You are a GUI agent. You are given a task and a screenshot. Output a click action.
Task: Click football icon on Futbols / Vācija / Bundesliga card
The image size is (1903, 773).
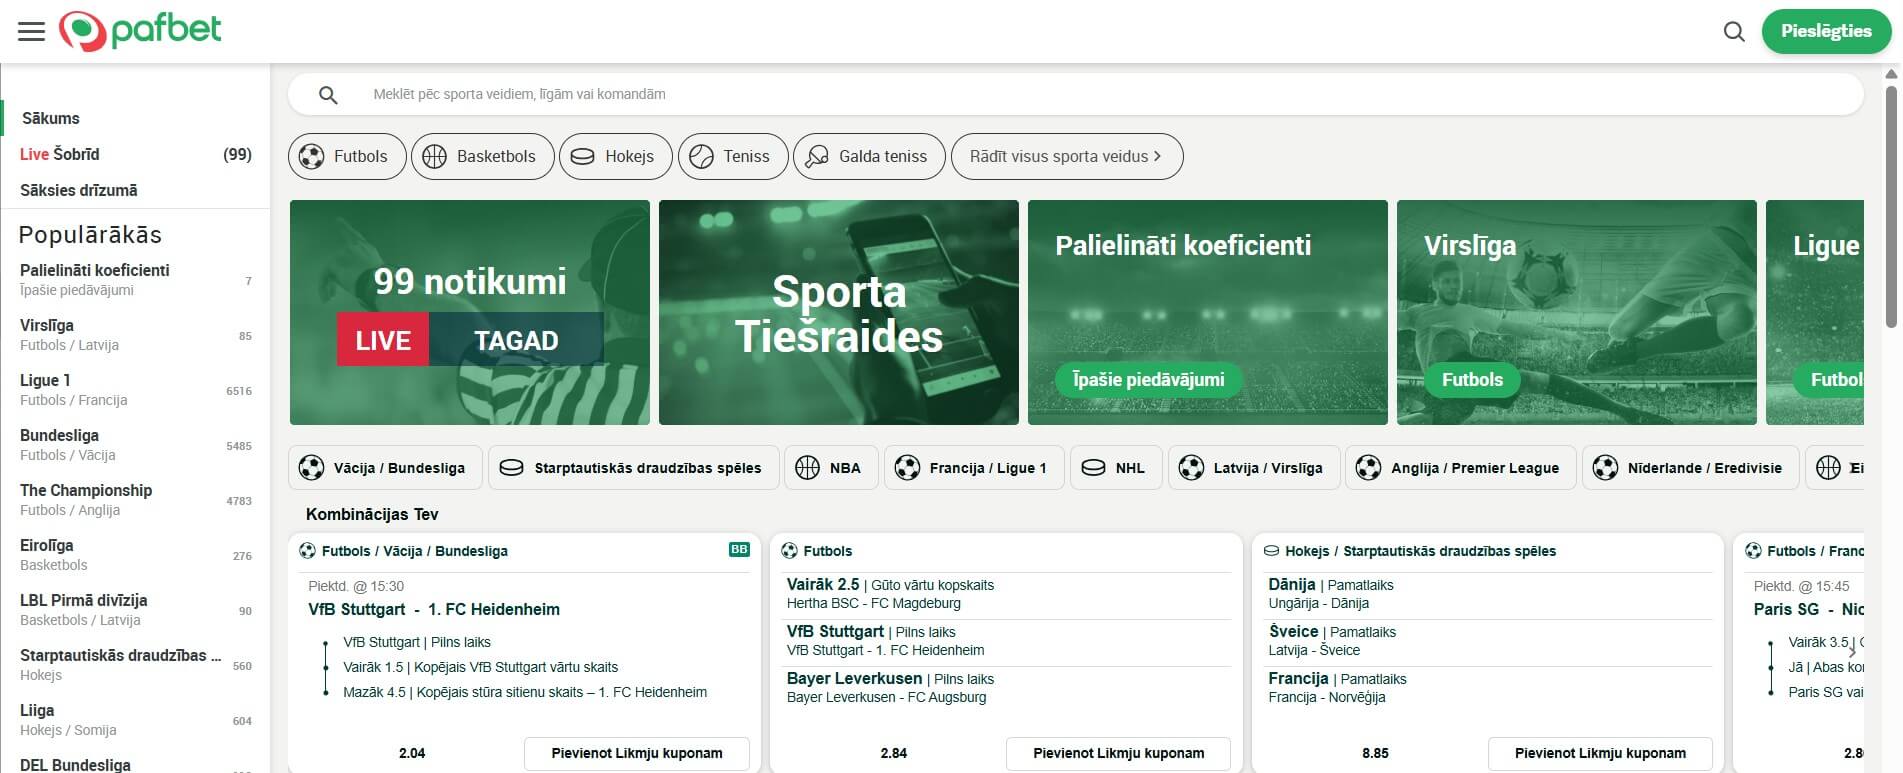tap(308, 551)
